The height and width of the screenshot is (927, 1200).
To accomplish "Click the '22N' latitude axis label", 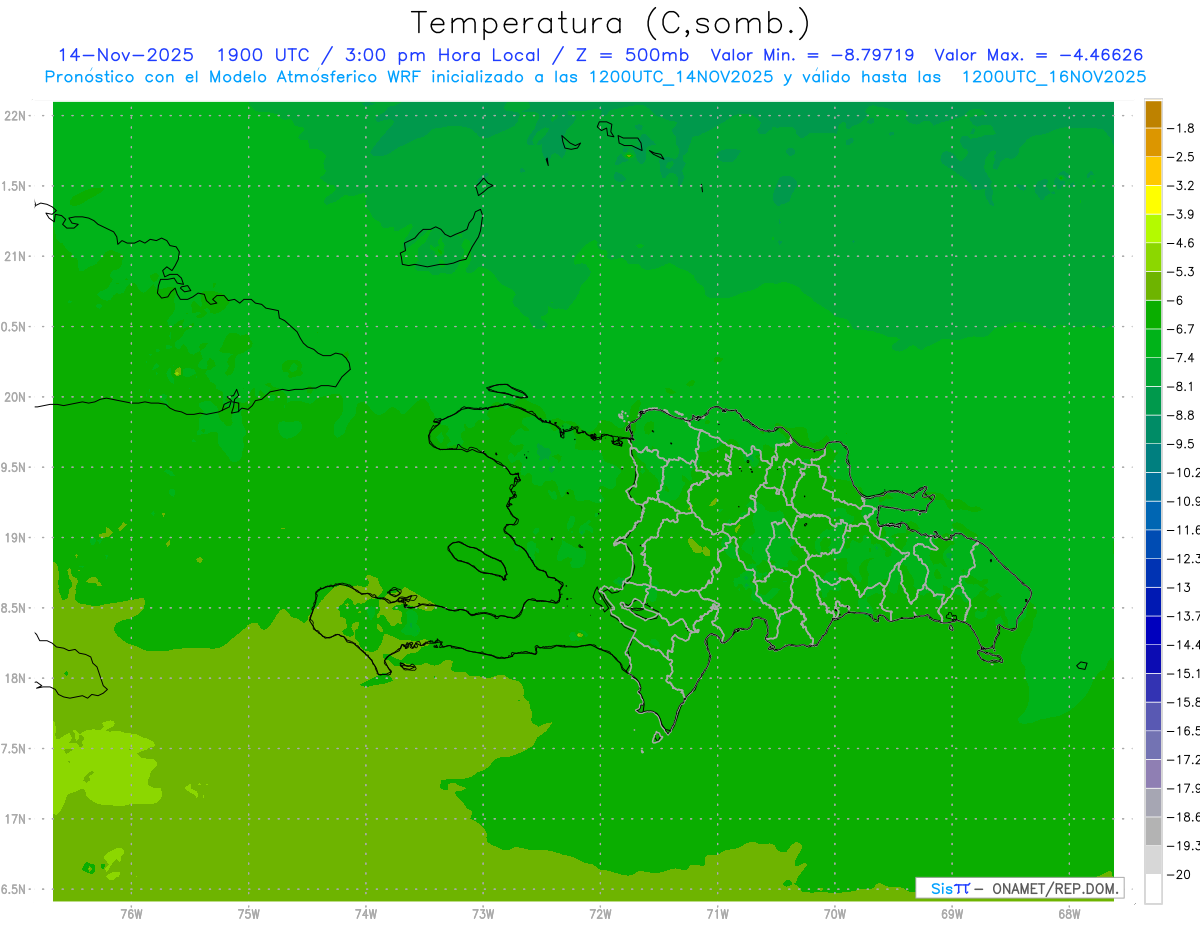I will (15, 116).
